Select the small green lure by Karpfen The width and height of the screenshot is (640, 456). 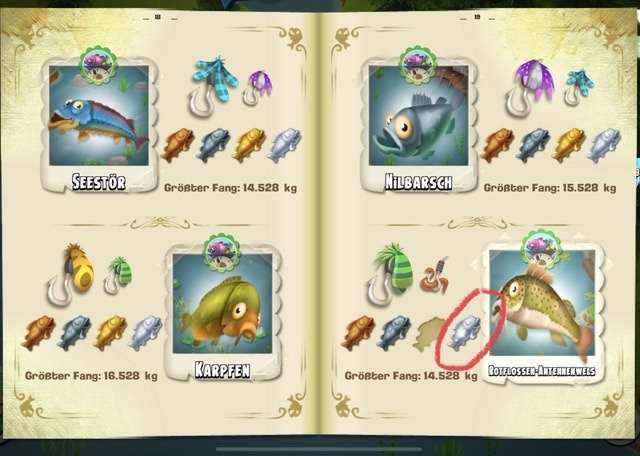(x=118, y=275)
